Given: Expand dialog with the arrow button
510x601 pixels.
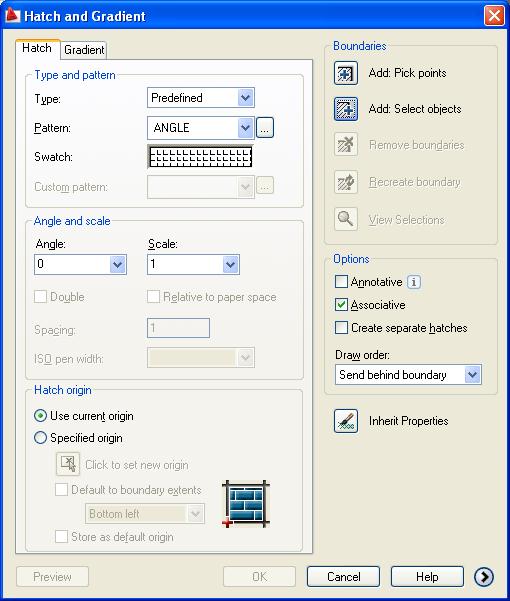Looking at the screenshot, I should (x=484, y=576).
